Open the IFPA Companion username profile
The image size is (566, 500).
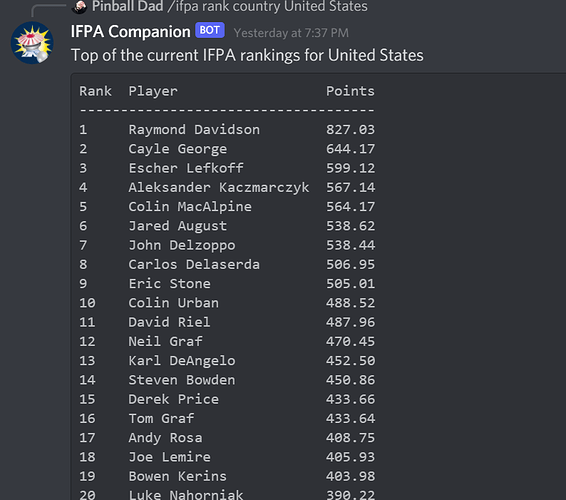[131, 31]
